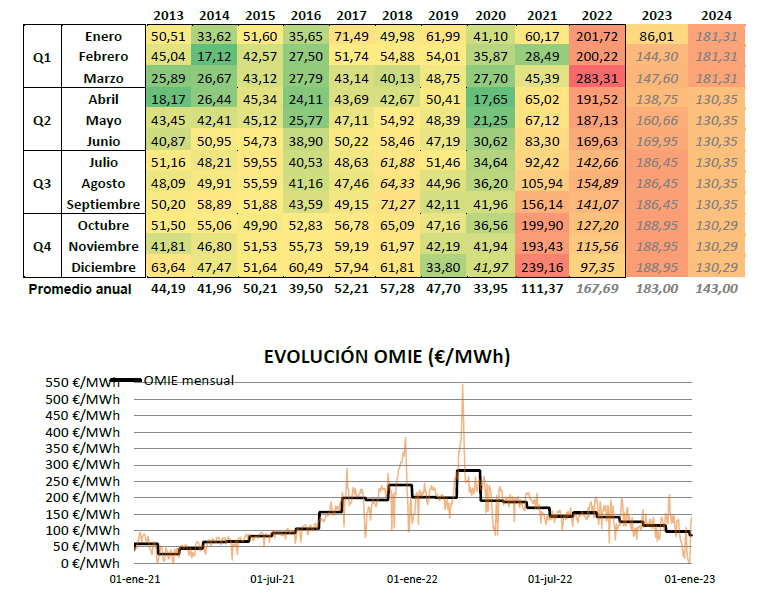Select the Junio row label

point(103,141)
